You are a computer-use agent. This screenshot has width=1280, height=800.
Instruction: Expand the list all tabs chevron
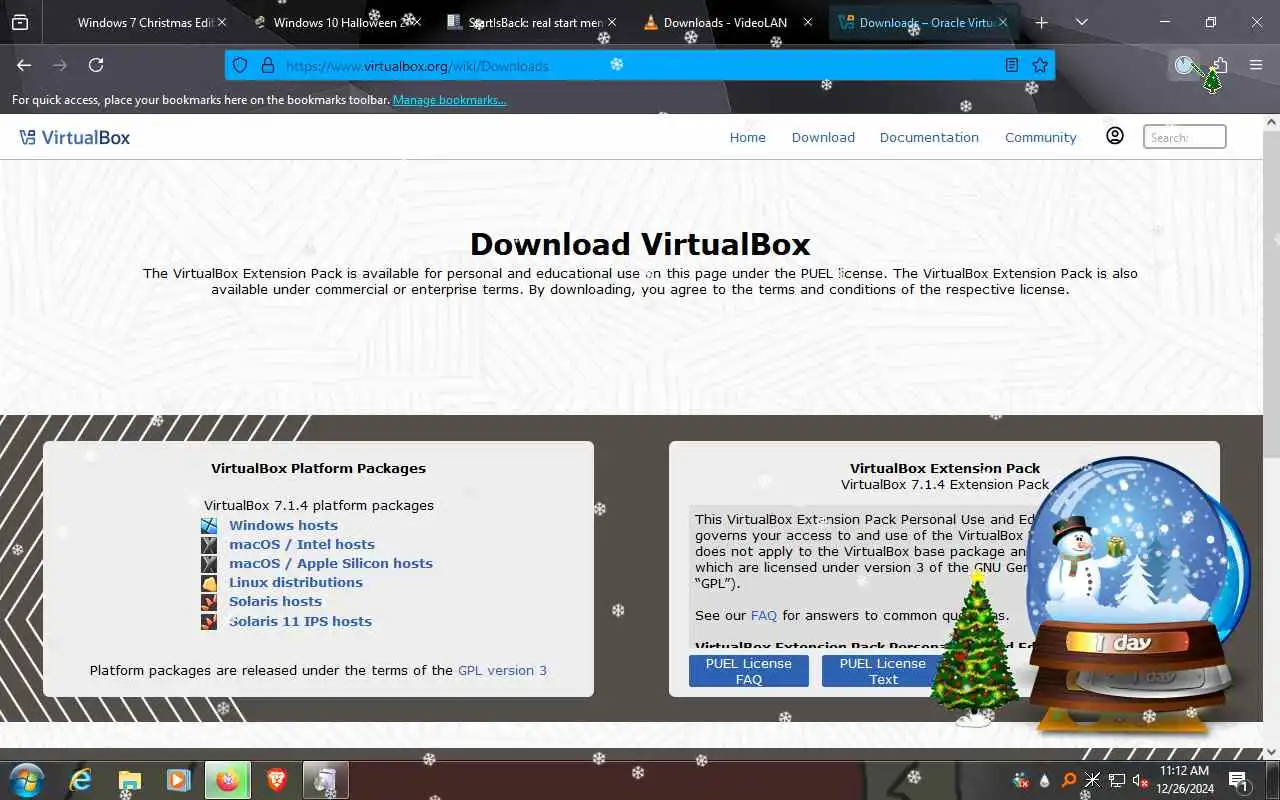click(1081, 22)
